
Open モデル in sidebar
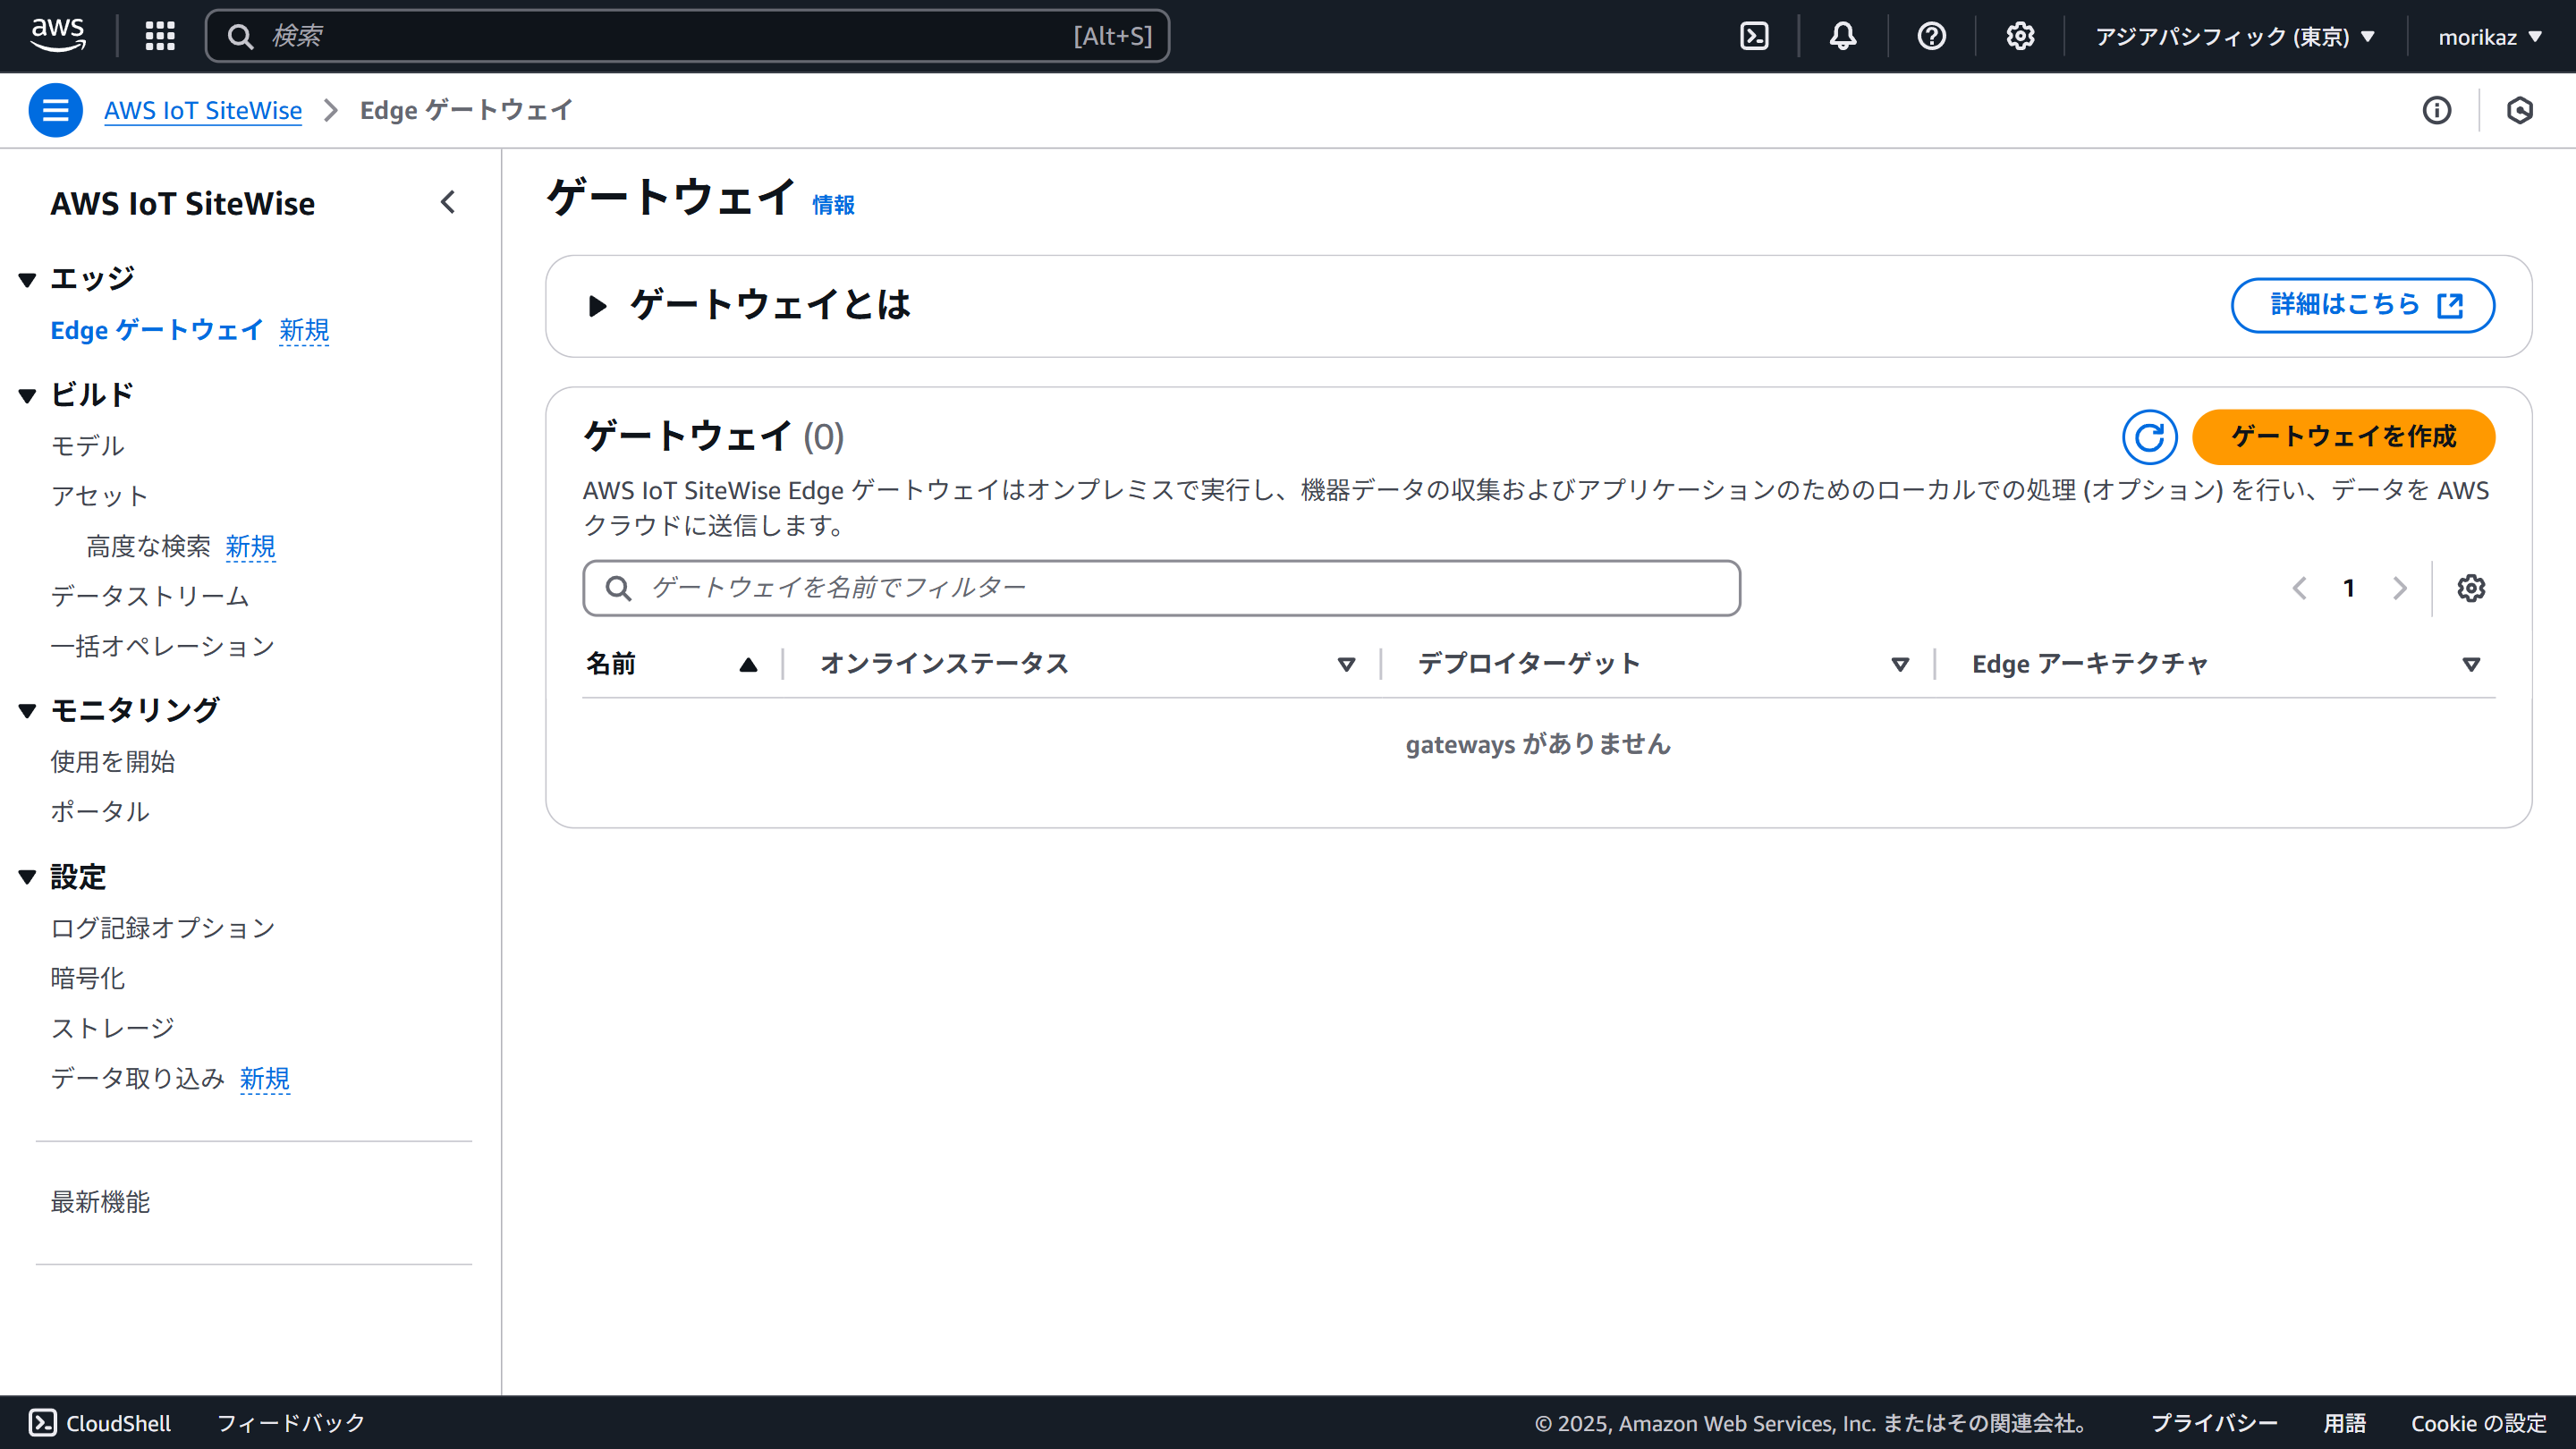tap(88, 446)
